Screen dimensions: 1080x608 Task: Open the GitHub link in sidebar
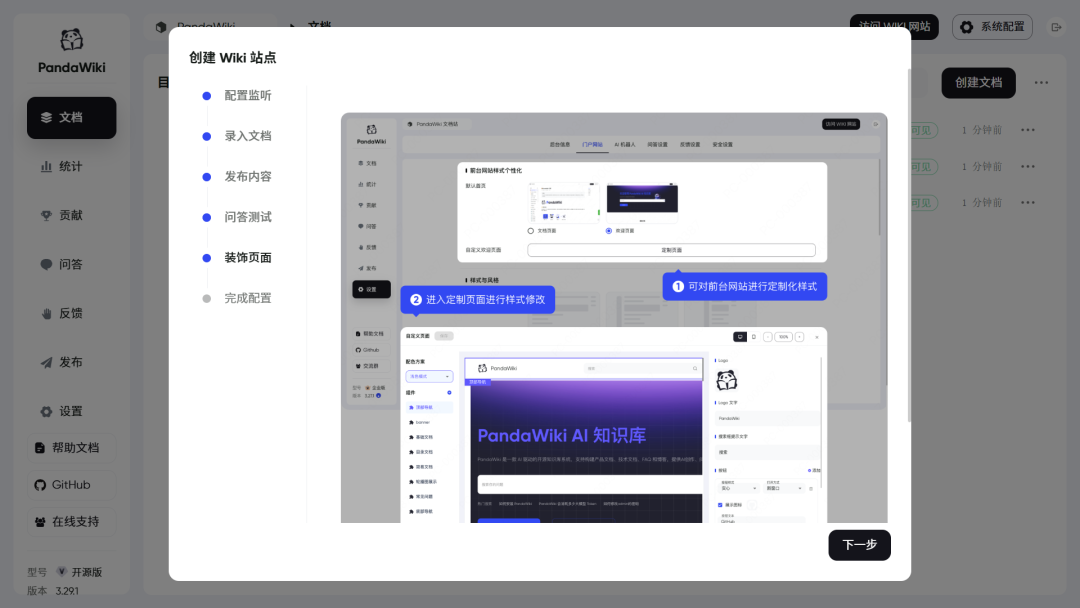pos(72,485)
